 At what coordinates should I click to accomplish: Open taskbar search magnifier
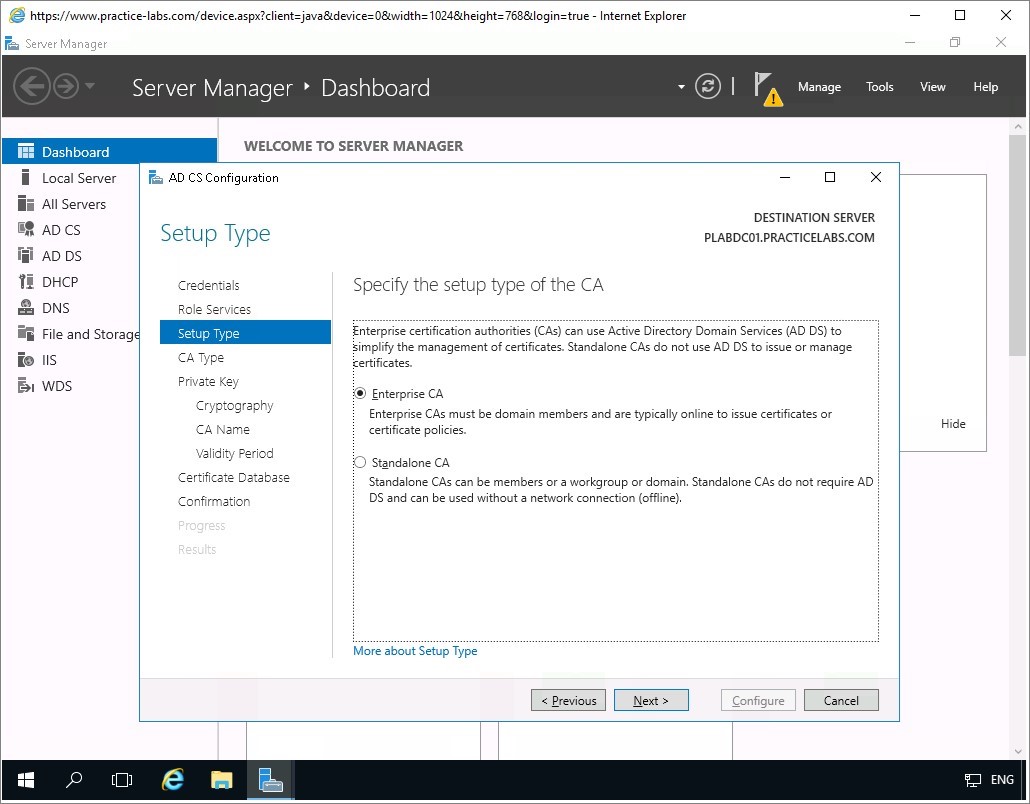(74, 780)
